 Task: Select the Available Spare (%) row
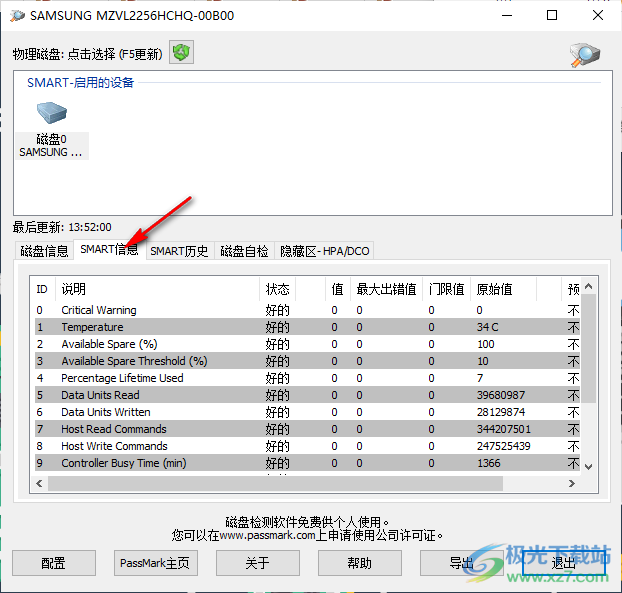coord(307,344)
